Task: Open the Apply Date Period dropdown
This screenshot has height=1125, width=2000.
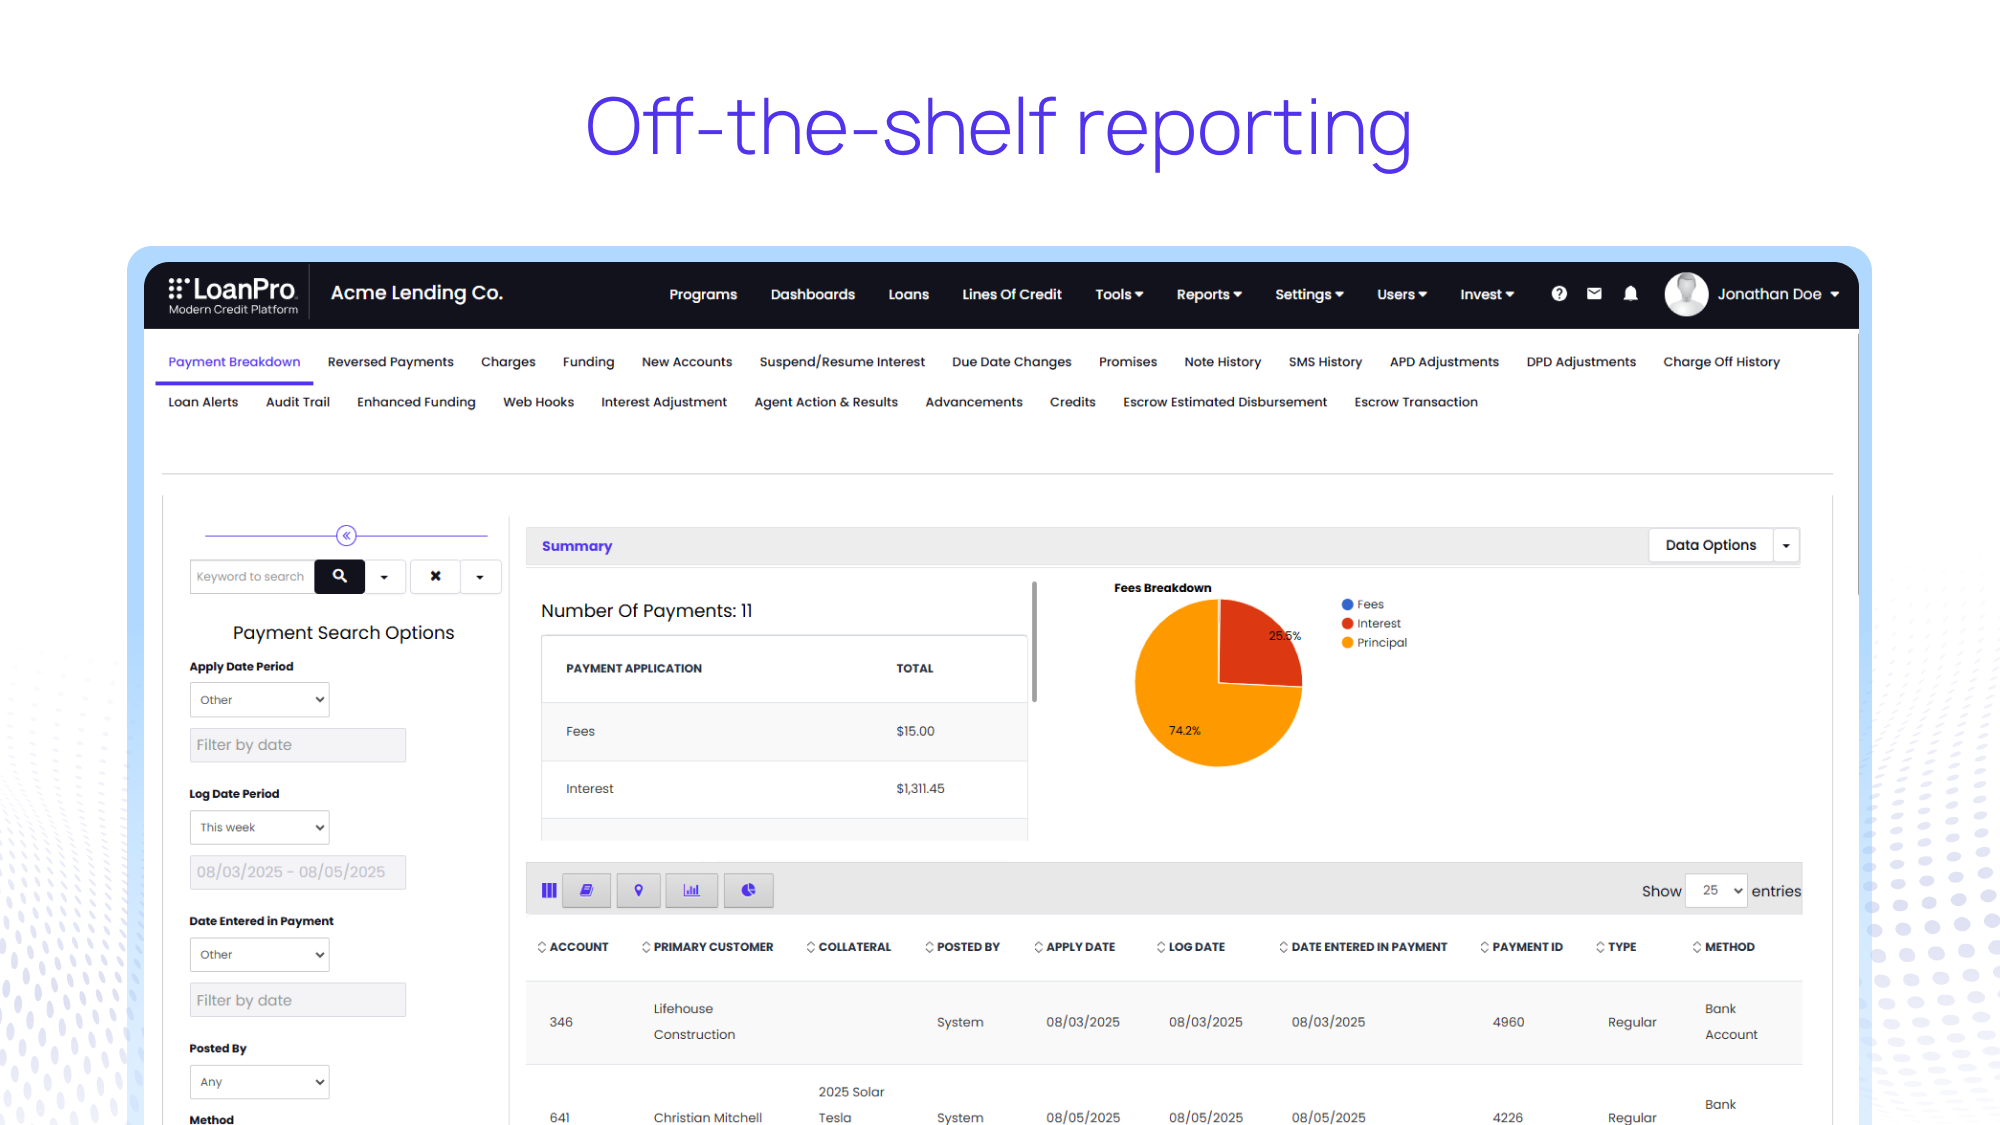Action: 259,700
